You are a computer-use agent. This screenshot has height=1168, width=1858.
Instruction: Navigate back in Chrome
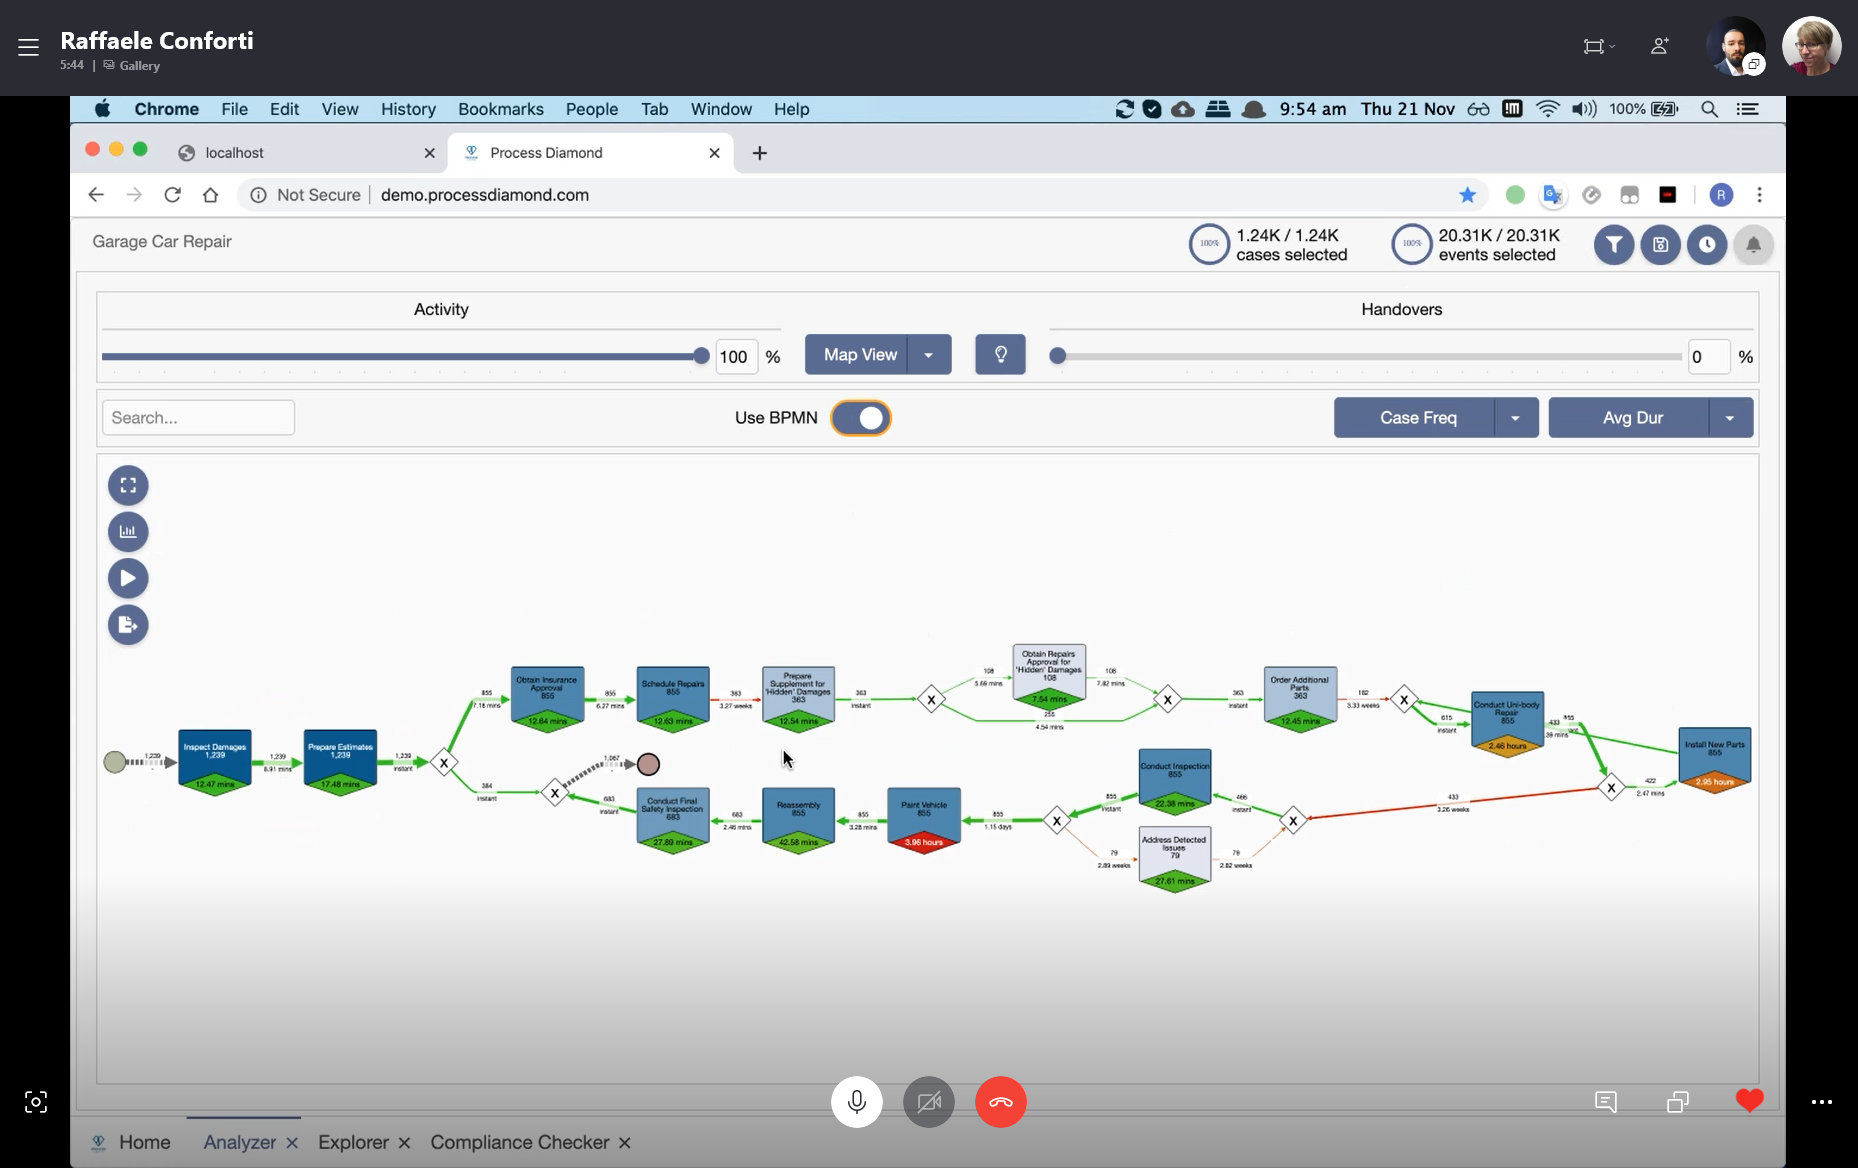[96, 195]
